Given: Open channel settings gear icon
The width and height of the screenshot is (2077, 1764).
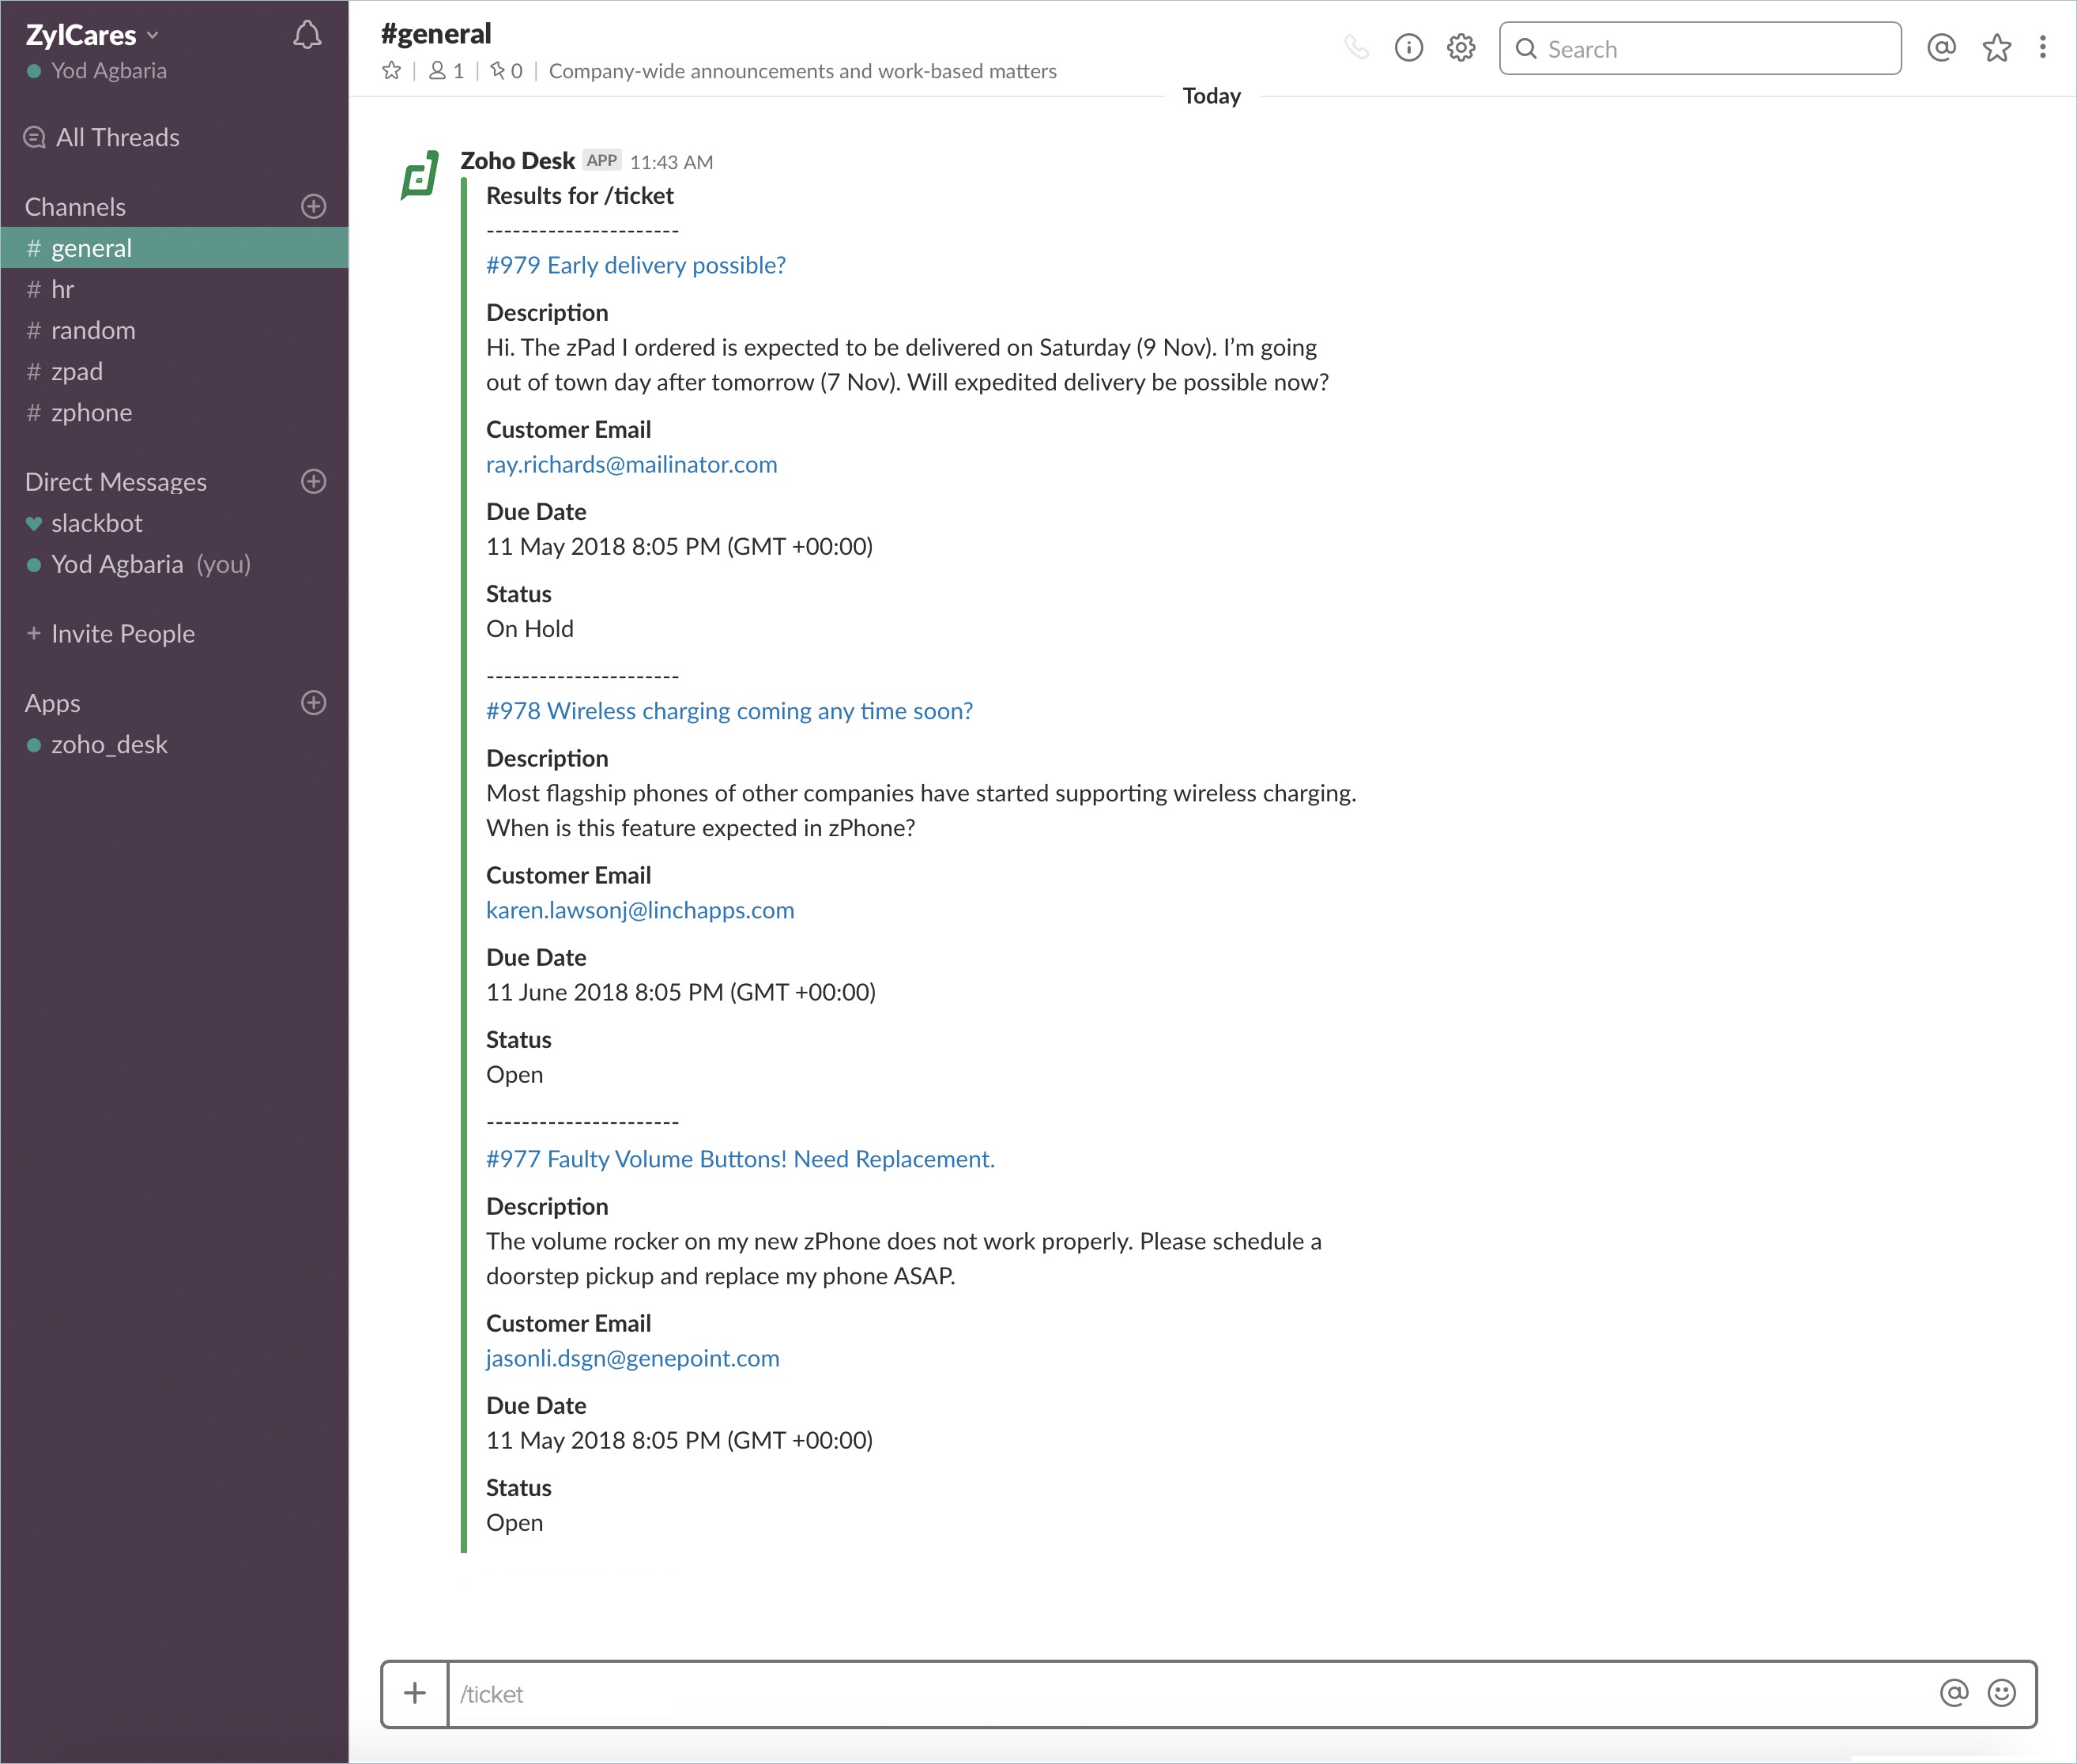Looking at the screenshot, I should pyautogui.click(x=1461, y=47).
